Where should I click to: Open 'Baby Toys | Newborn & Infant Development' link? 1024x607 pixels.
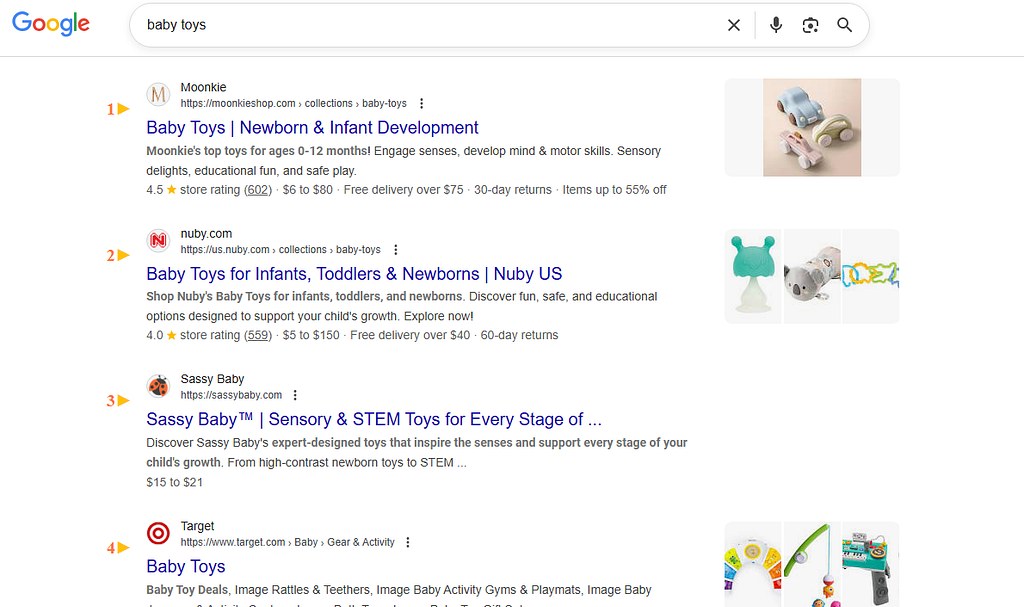click(312, 127)
